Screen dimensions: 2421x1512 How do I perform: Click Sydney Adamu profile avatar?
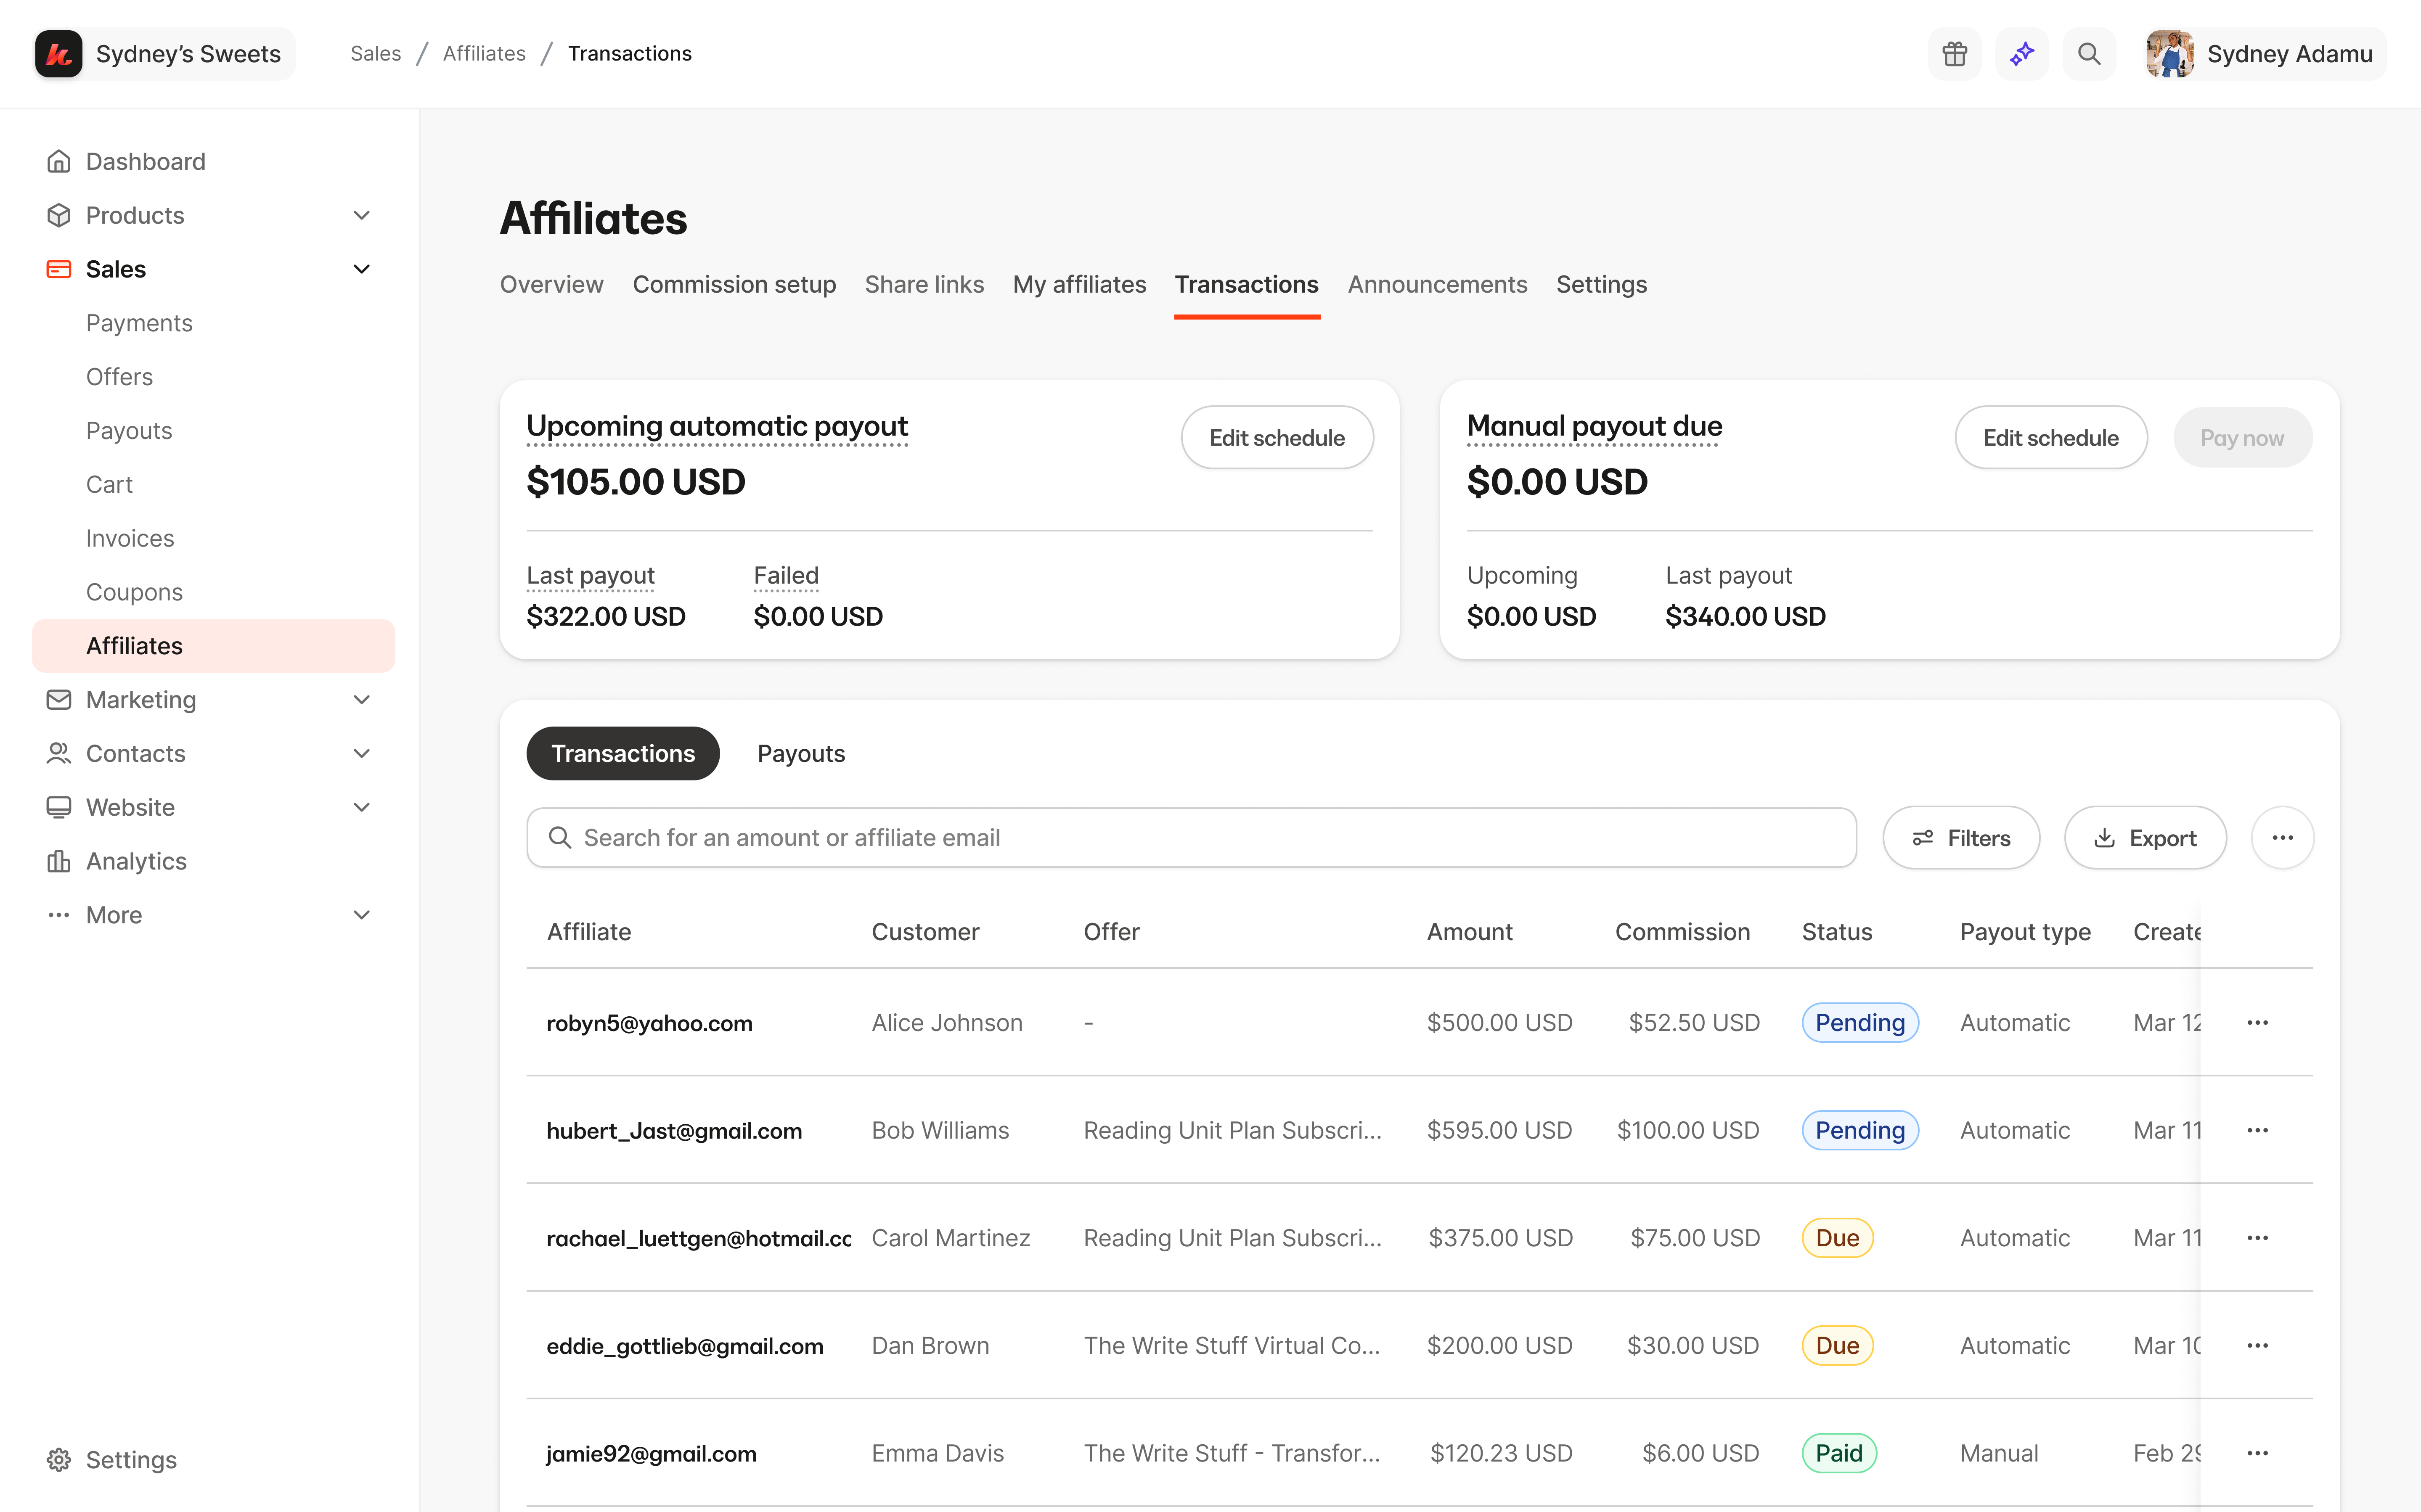click(2169, 54)
